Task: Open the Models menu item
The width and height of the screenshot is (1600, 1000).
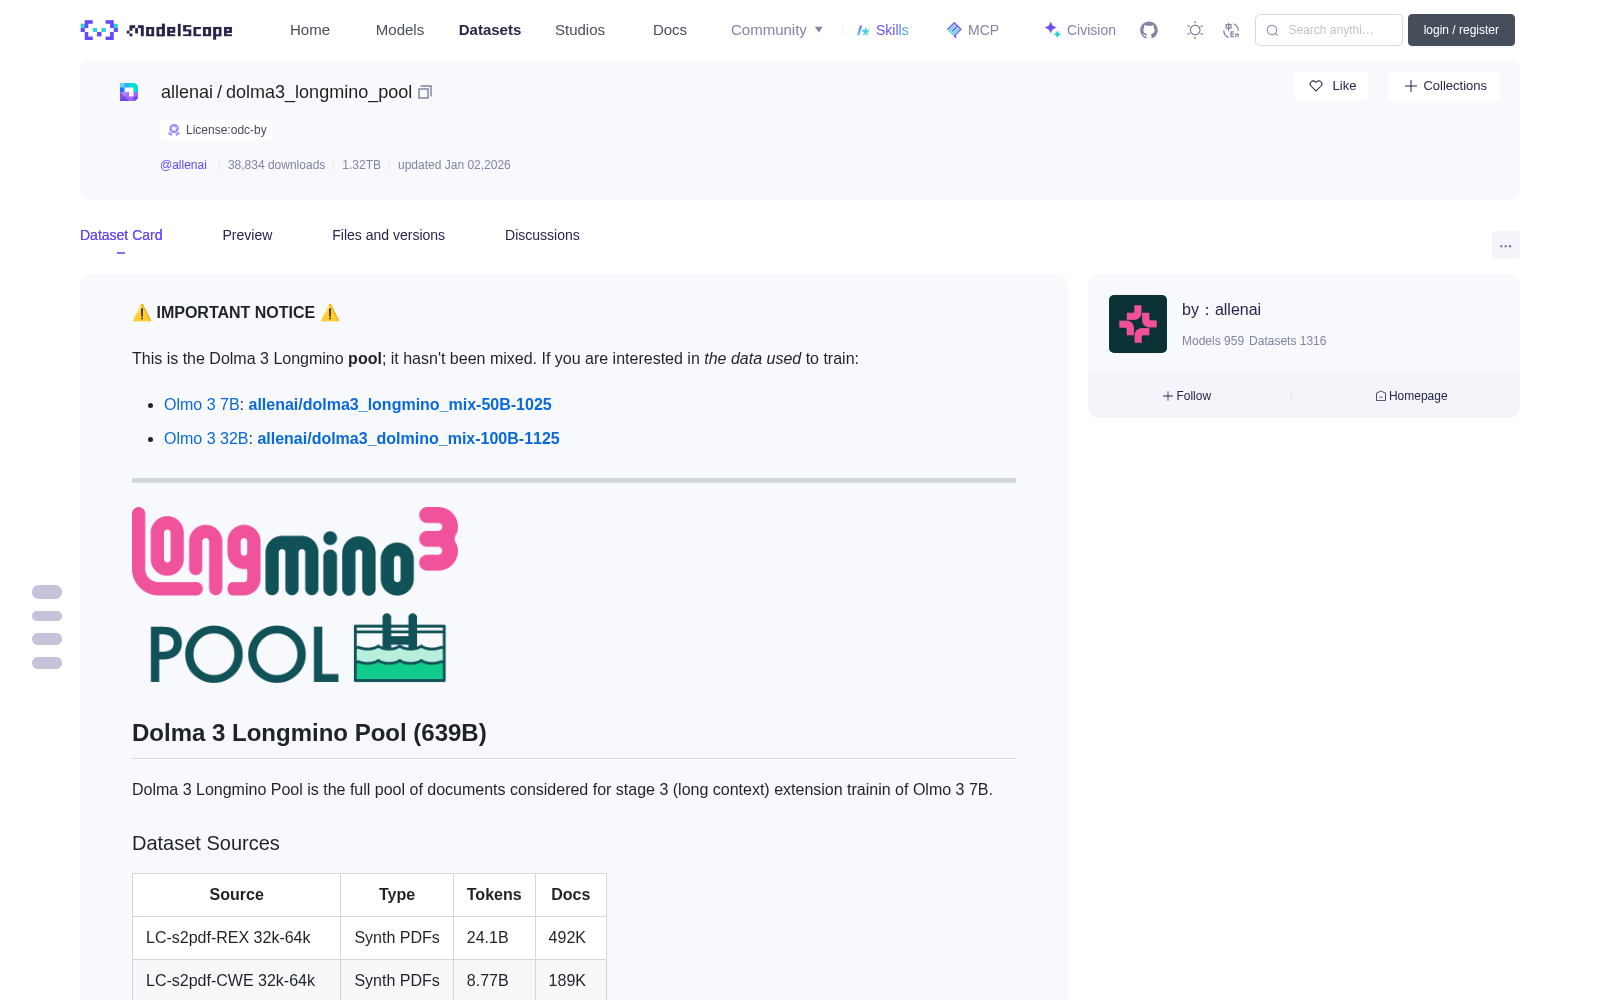Action: 400,30
